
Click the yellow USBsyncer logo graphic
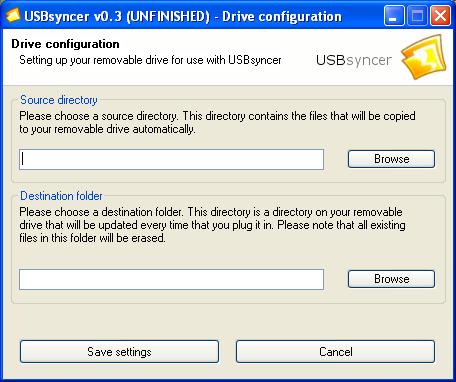[x=424, y=57]
